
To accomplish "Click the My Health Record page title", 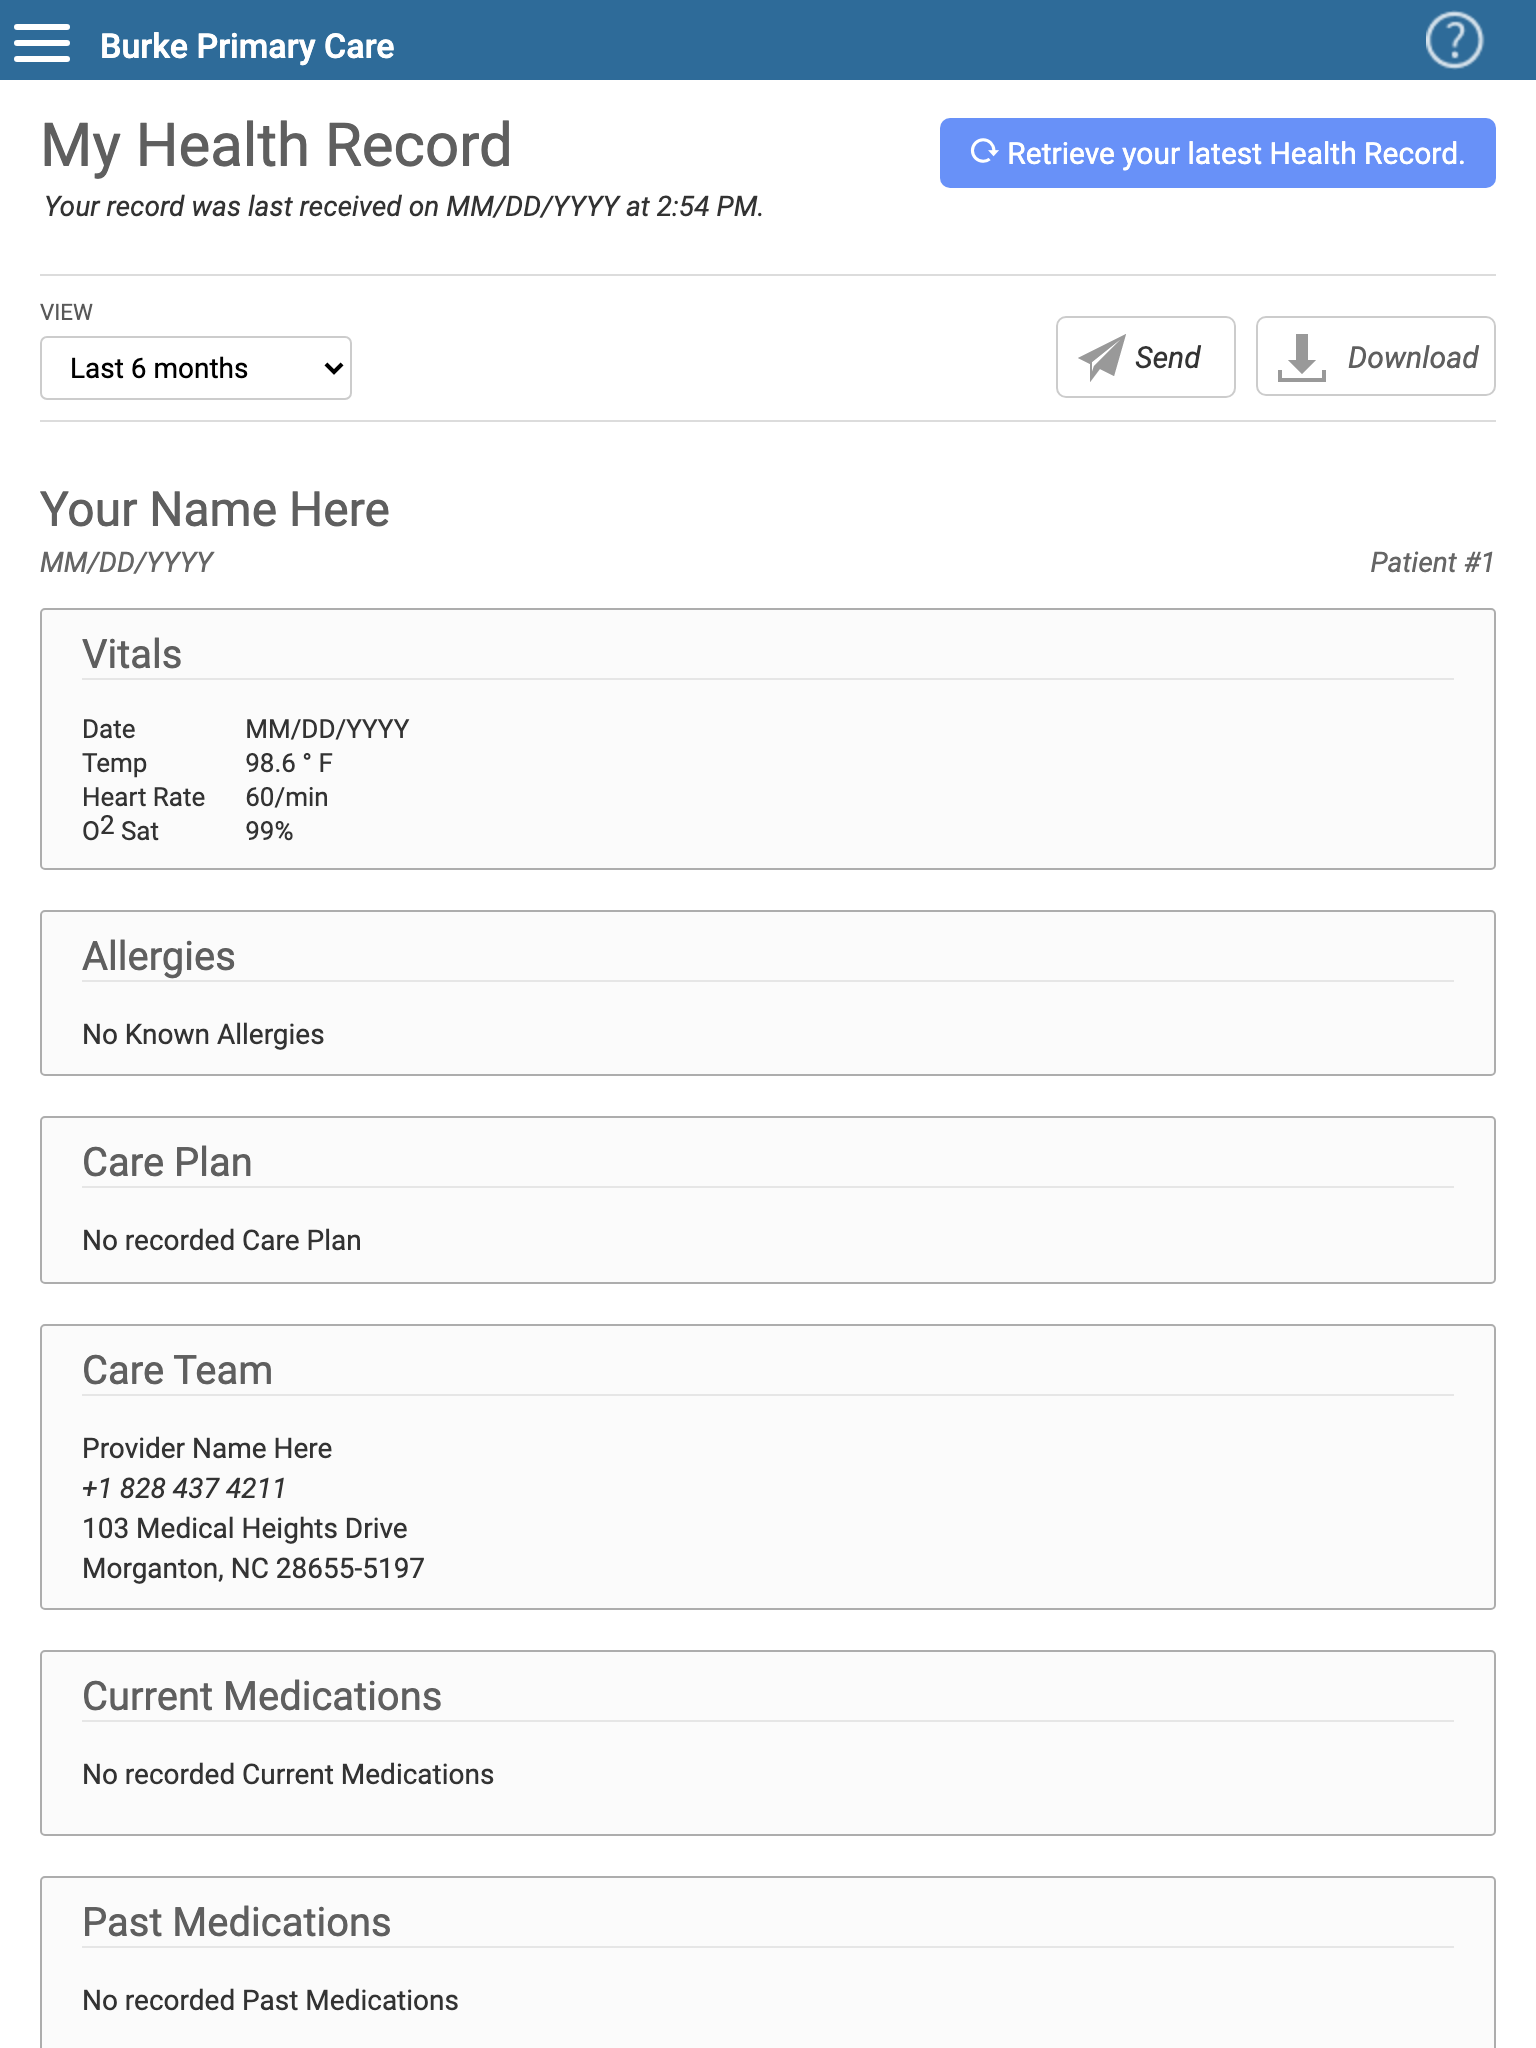I will pyautogui.click(x=277, y=145).
